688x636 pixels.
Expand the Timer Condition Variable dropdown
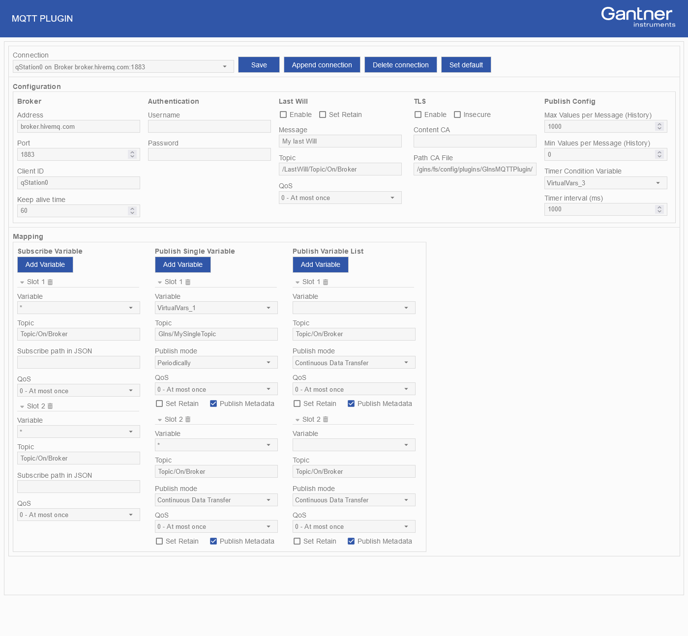click(605, 183)
